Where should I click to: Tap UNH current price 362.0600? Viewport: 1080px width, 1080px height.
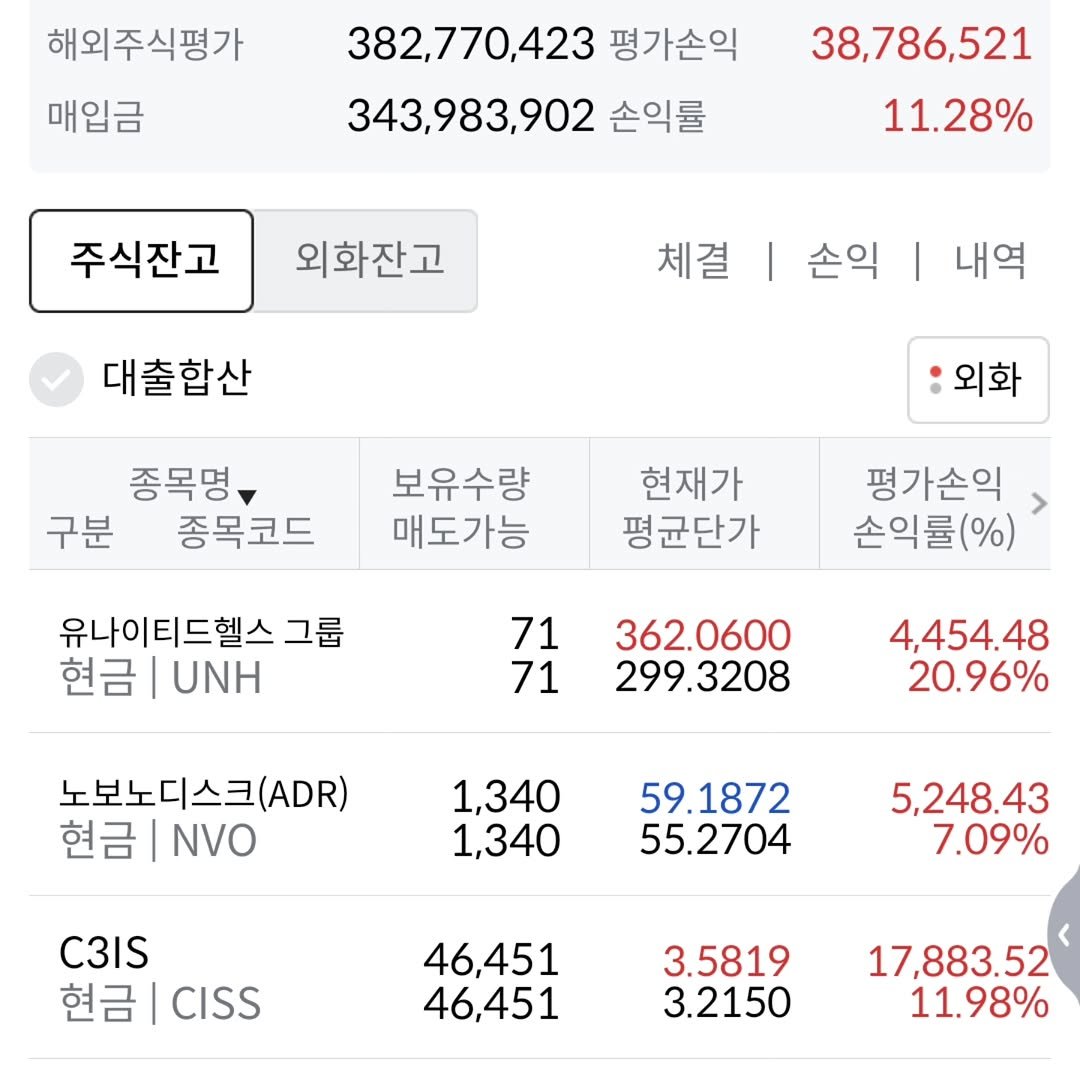pyautogui.click(x=702, y=636)
